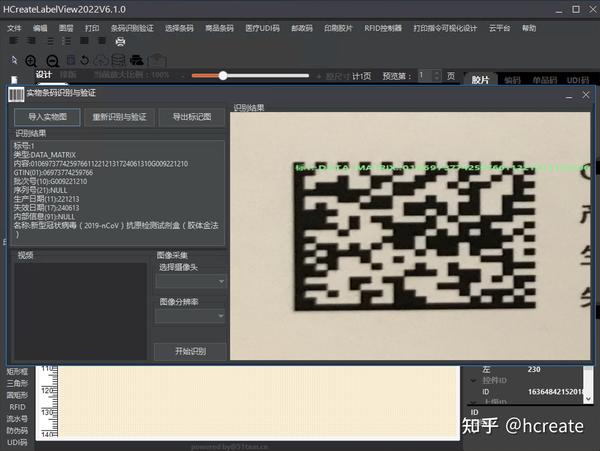Click the cloud upload icon

point(101,60)
